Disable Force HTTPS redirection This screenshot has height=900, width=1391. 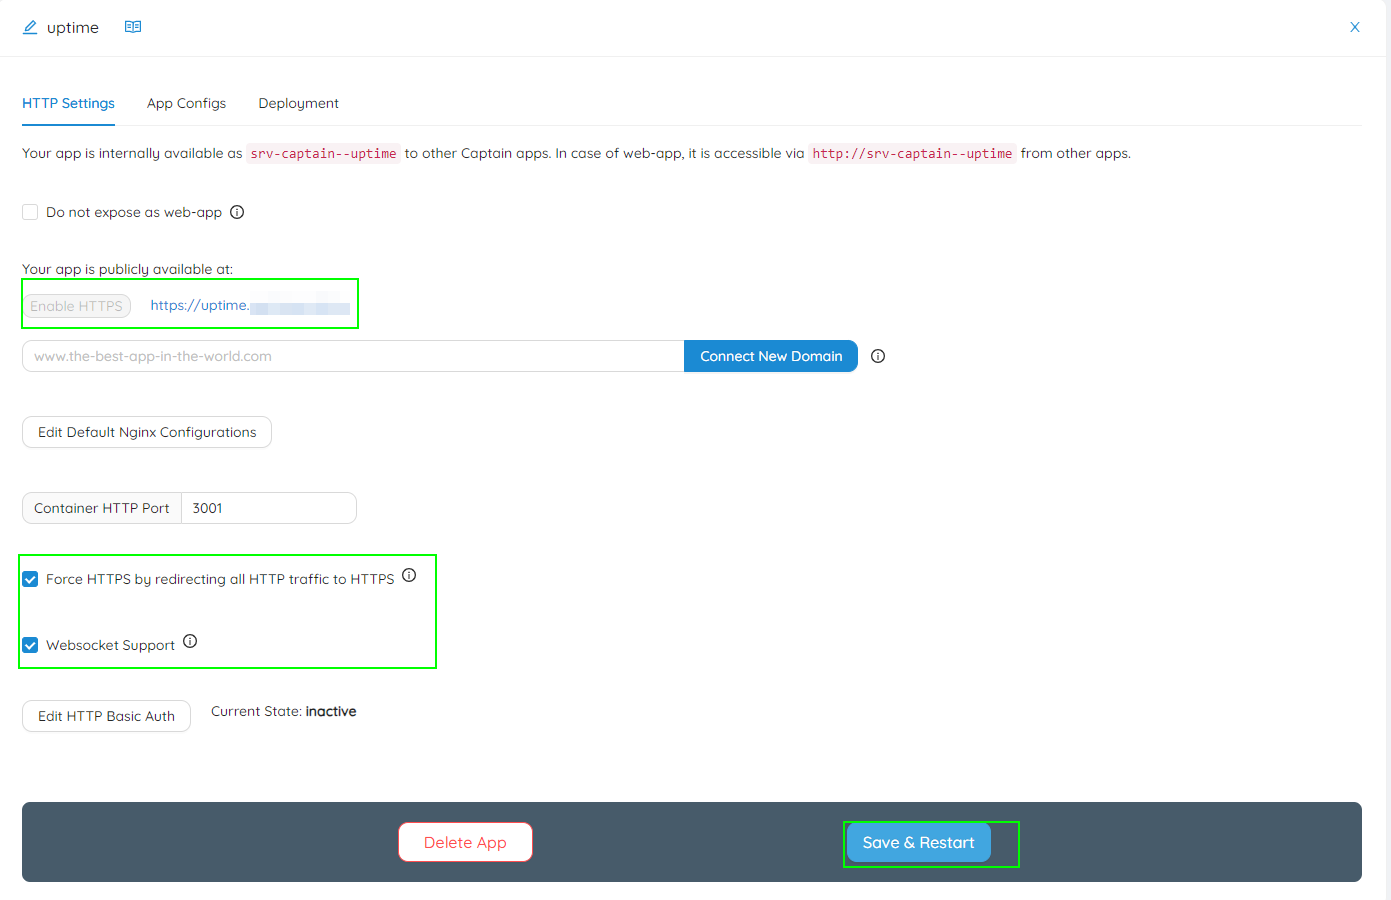(x=30, y=578)
